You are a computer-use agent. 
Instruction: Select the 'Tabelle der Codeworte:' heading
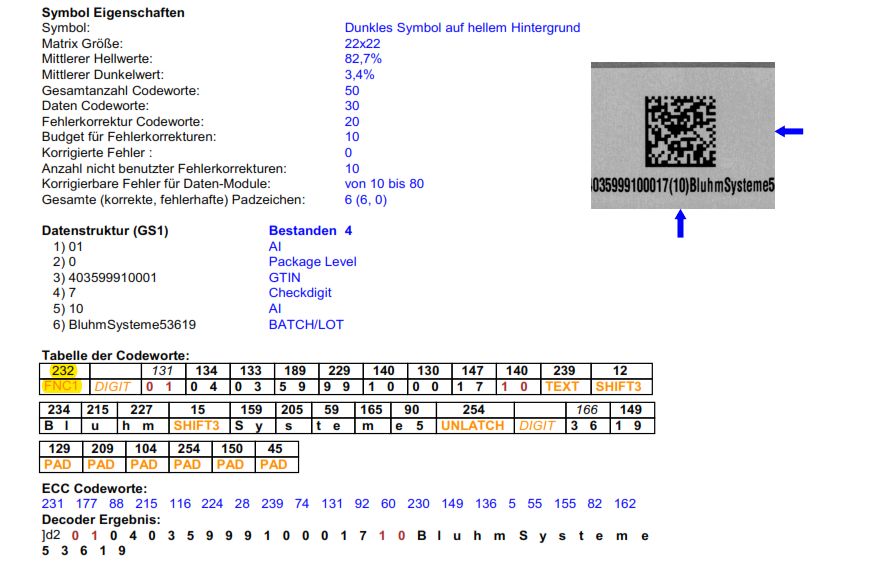point(116,355)
